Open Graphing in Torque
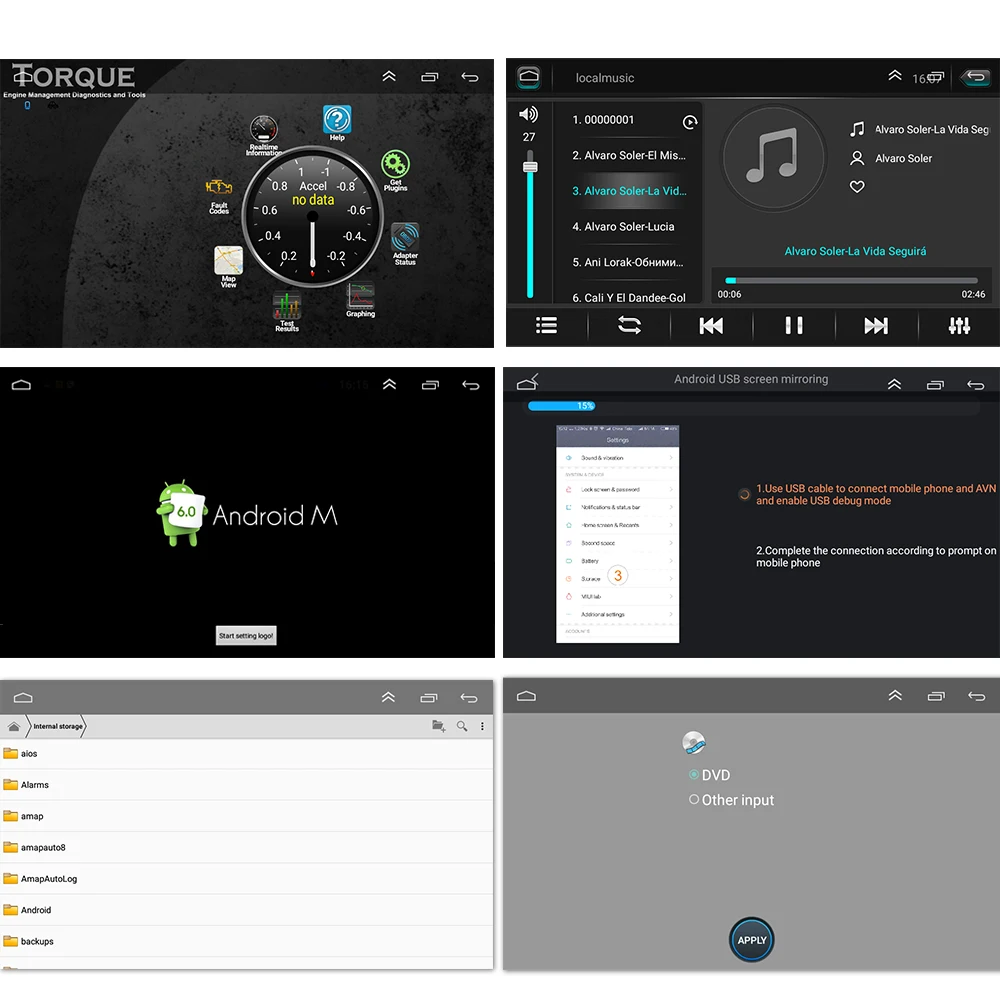Viewport: 1000px width, 1000px height. (x=360, y=300)
